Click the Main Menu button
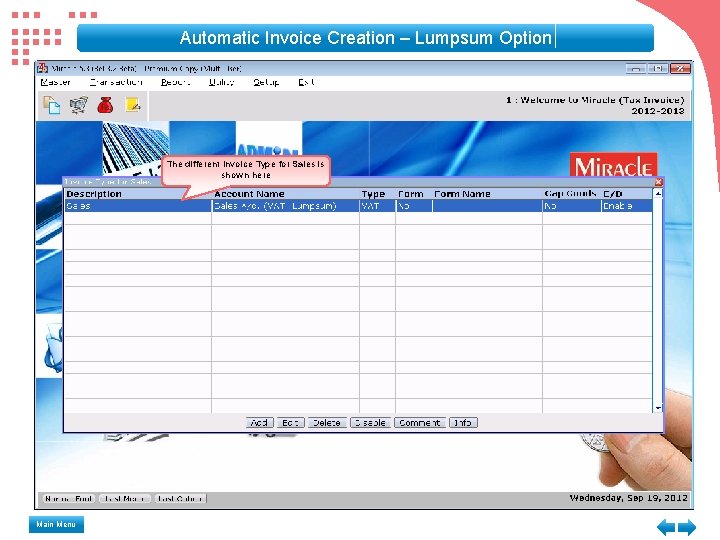The height and width of the screenshot is (540, 720). coord(56,524)
